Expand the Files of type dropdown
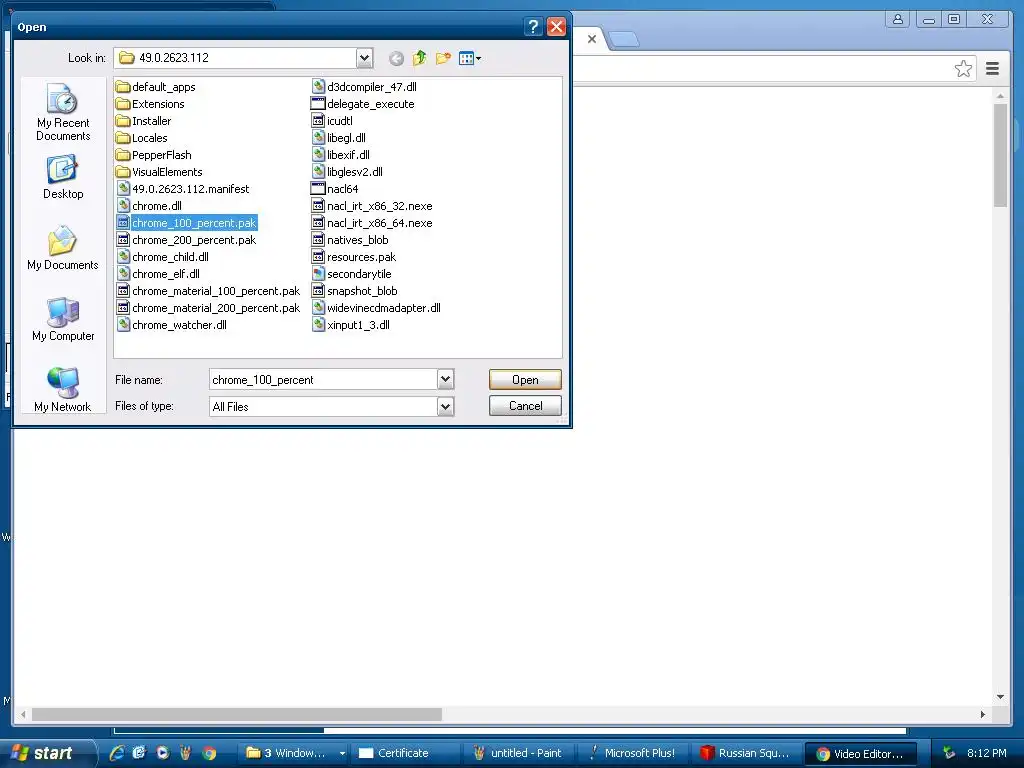The image size is (1024, 768). tap(445, 406)
